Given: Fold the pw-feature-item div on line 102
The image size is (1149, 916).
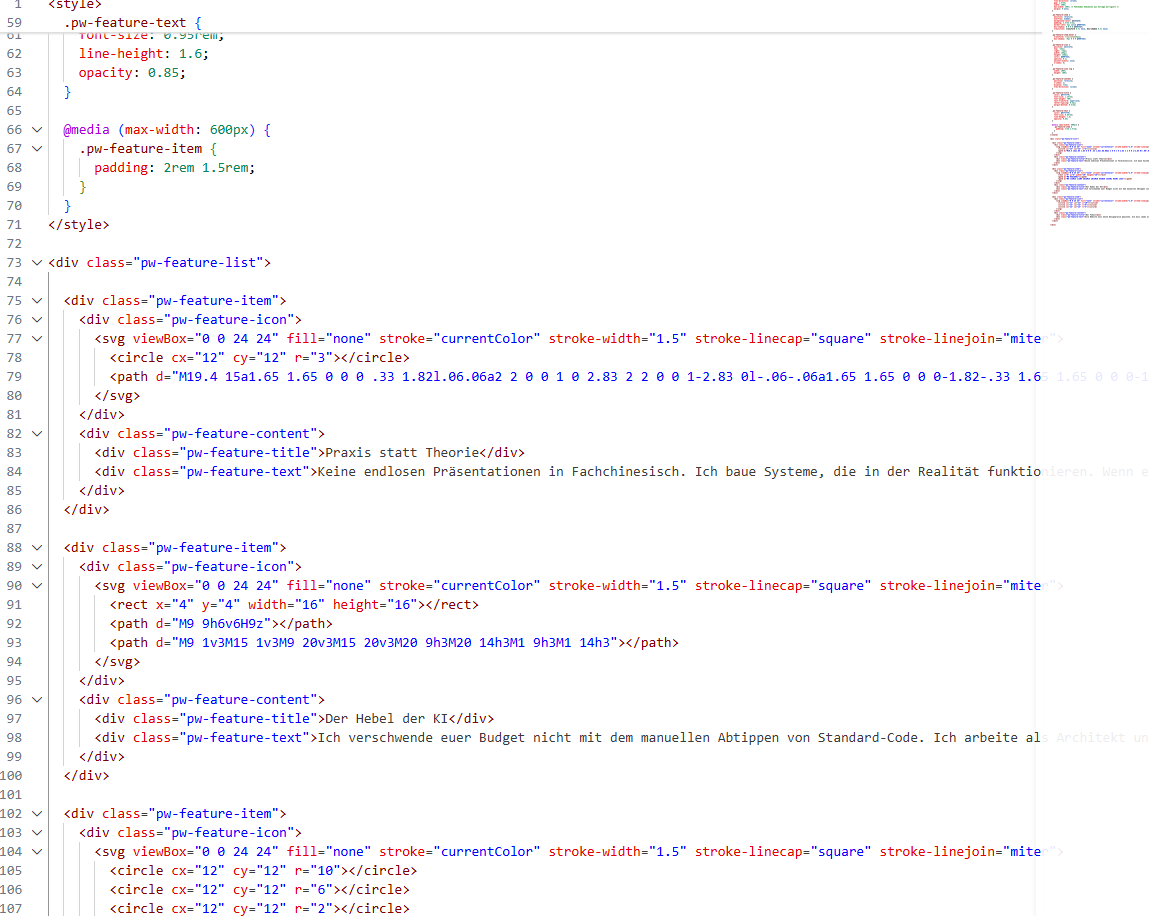Looking at the screenshot, I should [x=37, y=813].
